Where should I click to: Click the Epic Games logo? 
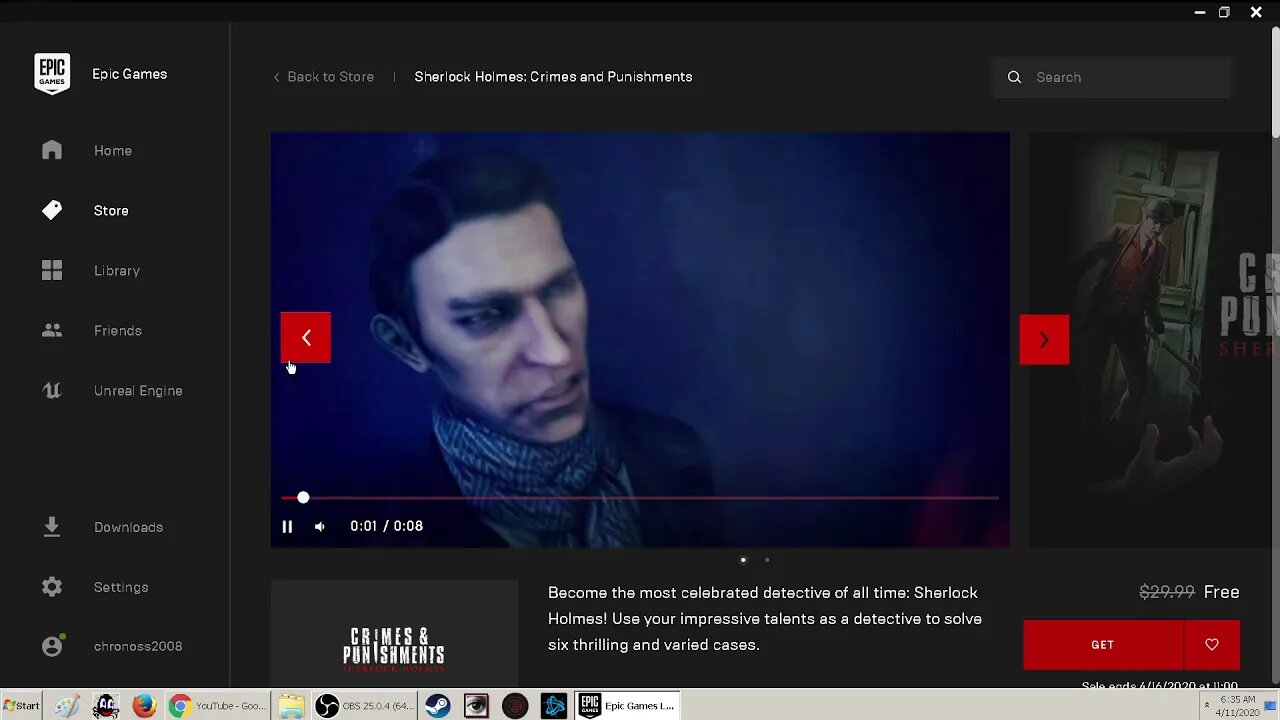point(52,74)
